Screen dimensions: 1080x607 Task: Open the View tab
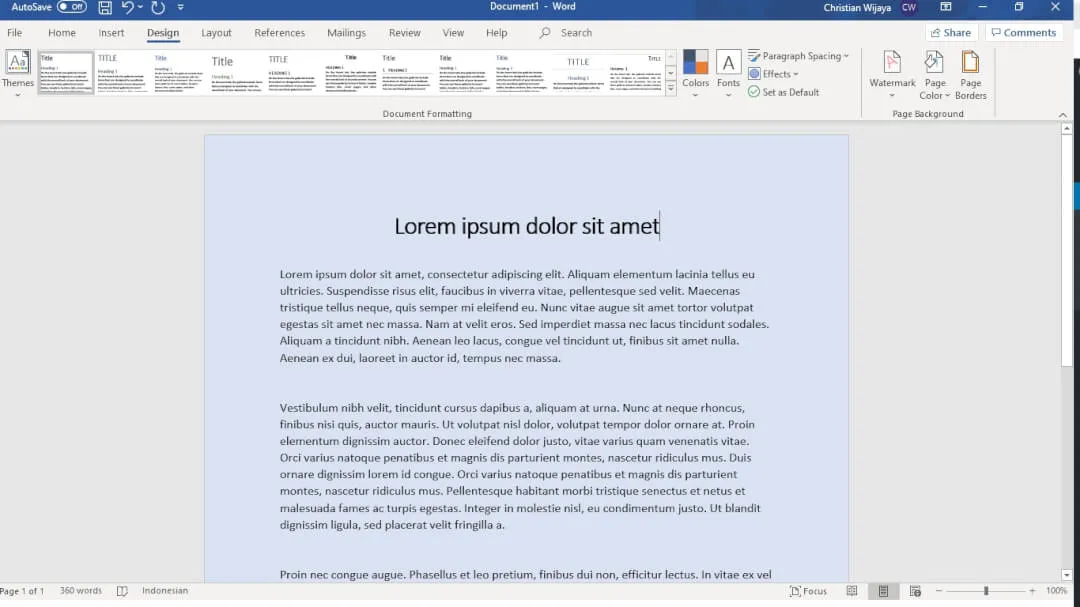(x=453, y=32)
